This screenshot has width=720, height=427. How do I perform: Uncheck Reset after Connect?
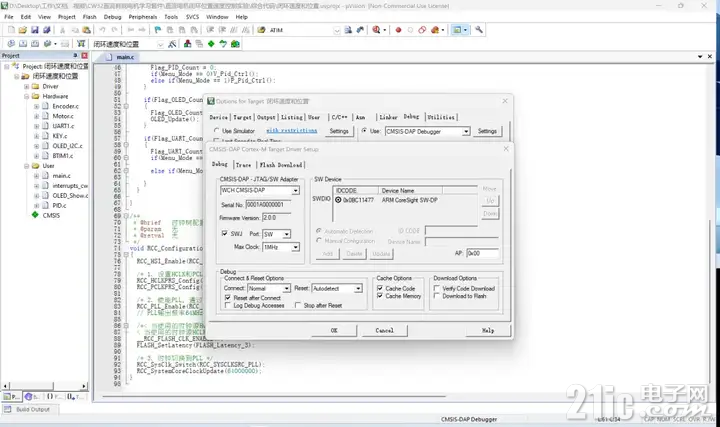pos(227,298)
